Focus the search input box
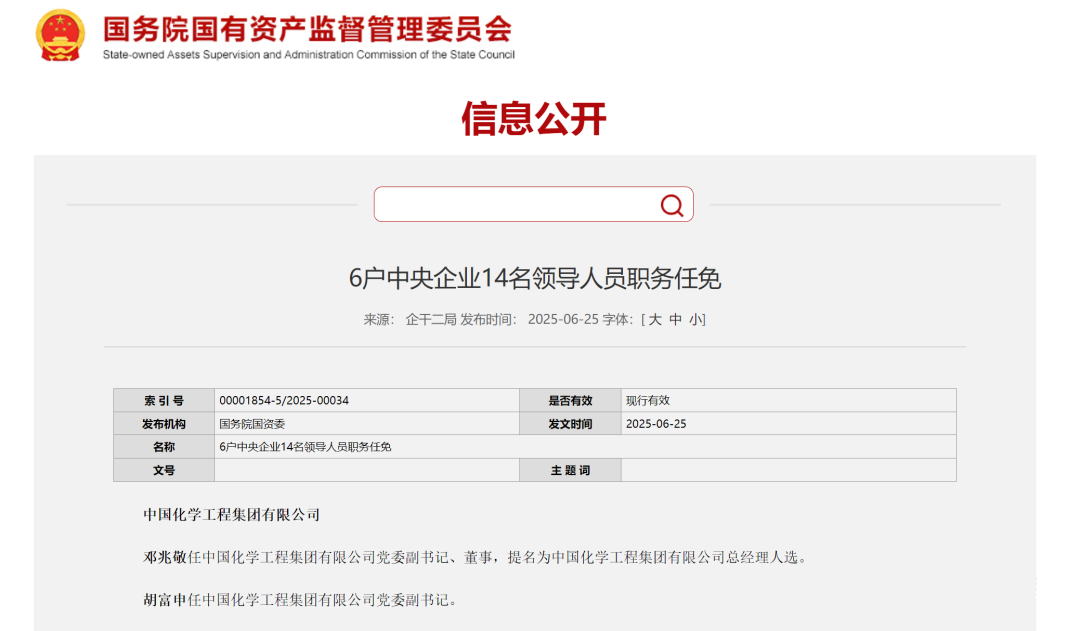 pos(515,205)
